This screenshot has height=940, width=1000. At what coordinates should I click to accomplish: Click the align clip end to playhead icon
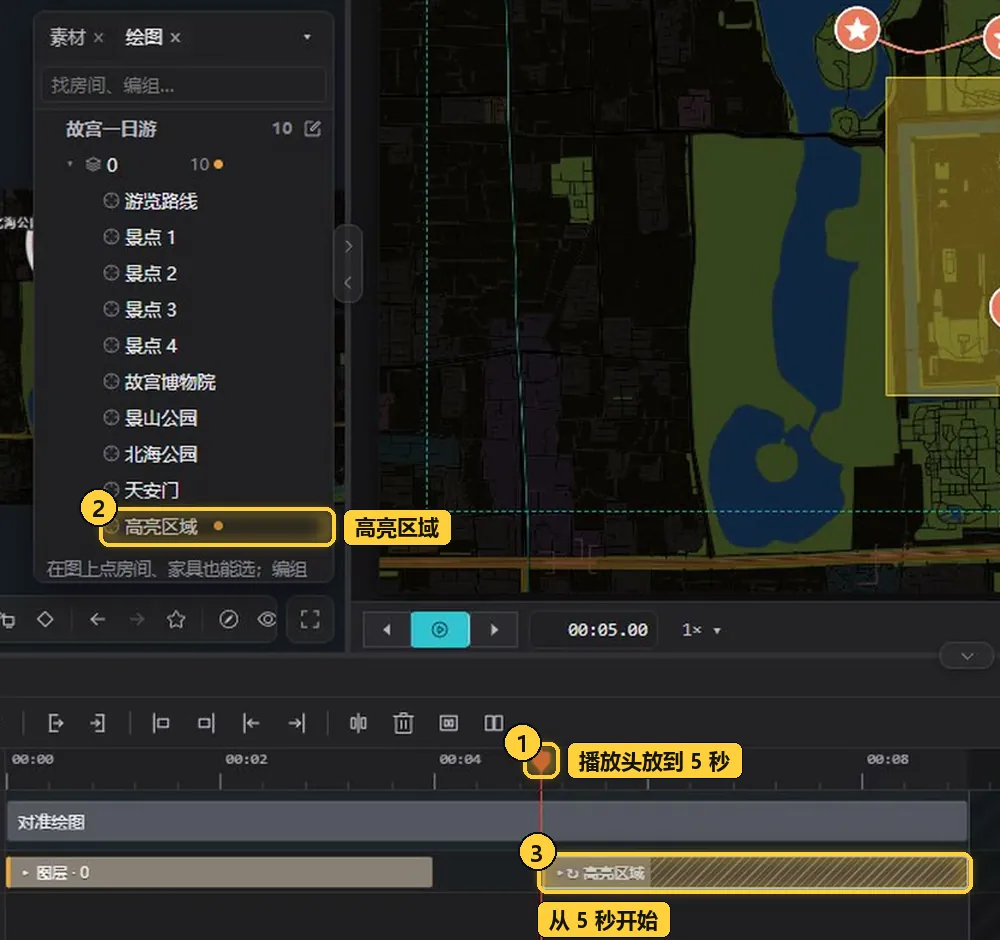(x=206, y=723)
